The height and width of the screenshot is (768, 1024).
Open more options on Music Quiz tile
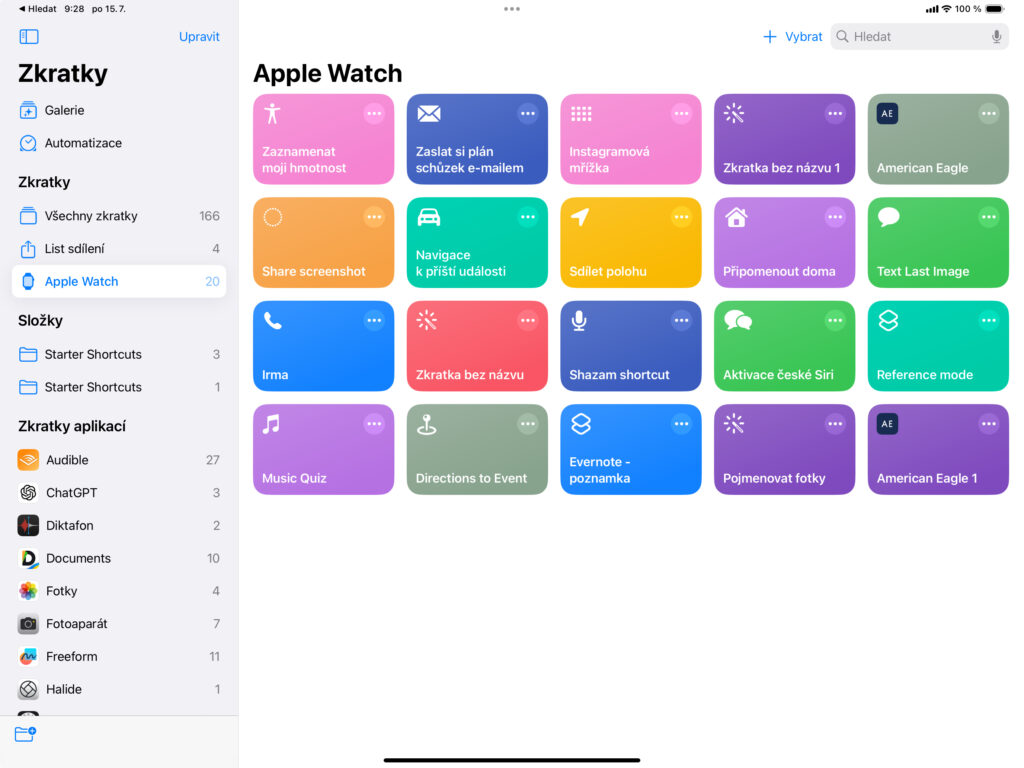(x=374, y=424)
